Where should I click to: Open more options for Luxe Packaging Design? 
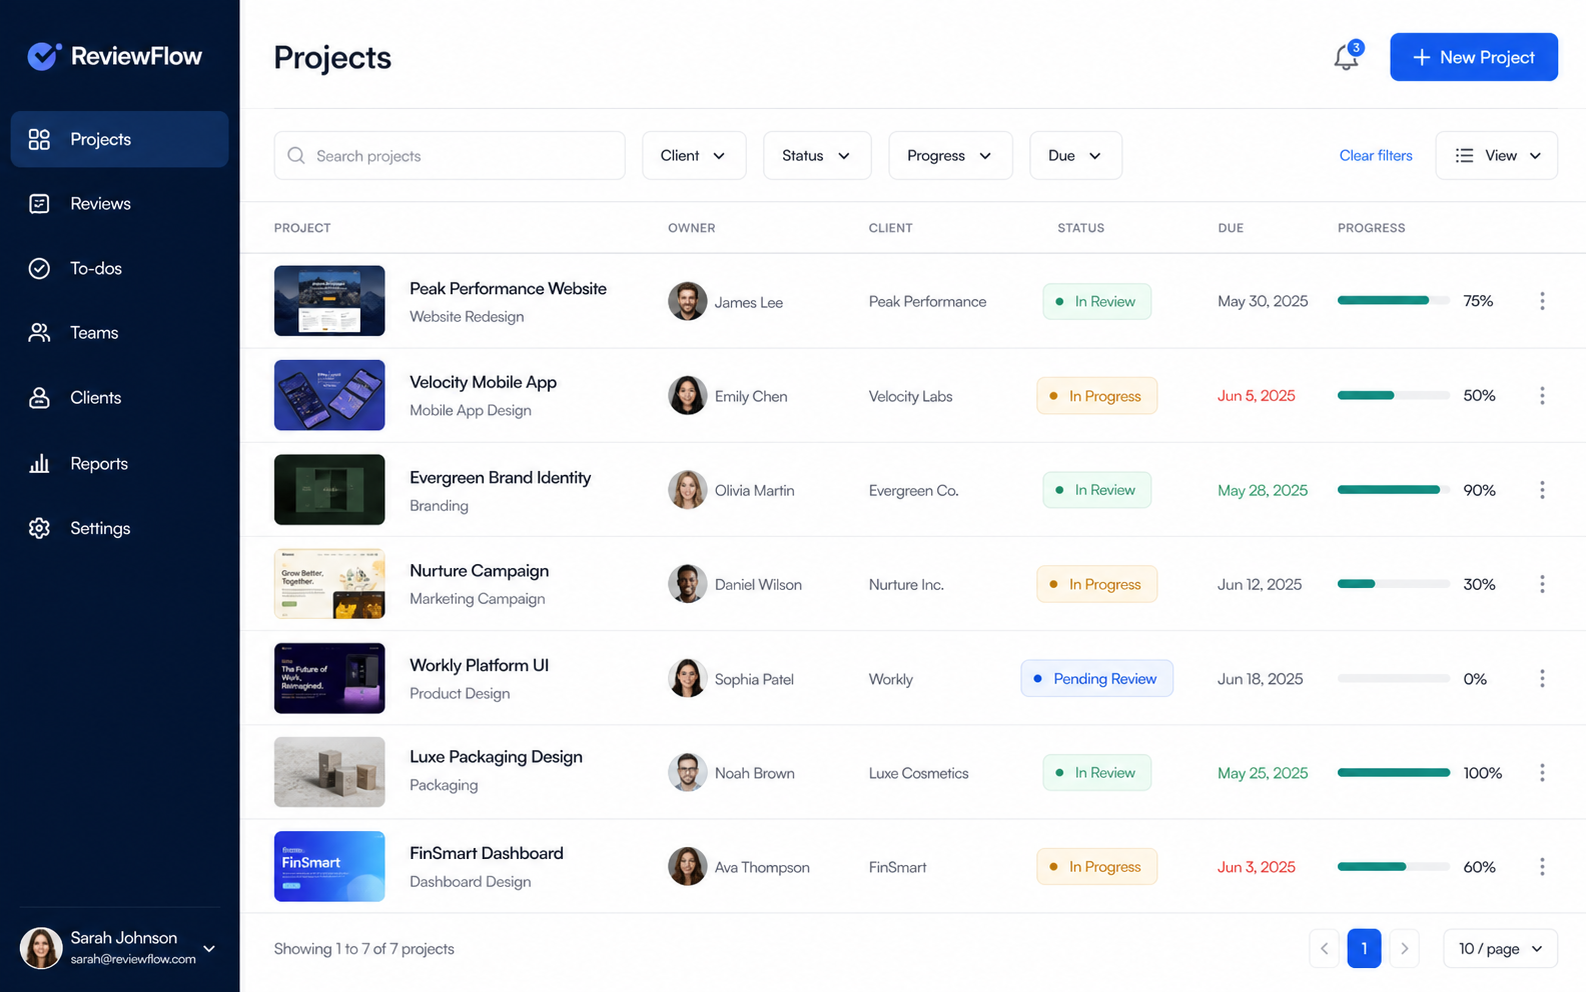click(1542, 773)
